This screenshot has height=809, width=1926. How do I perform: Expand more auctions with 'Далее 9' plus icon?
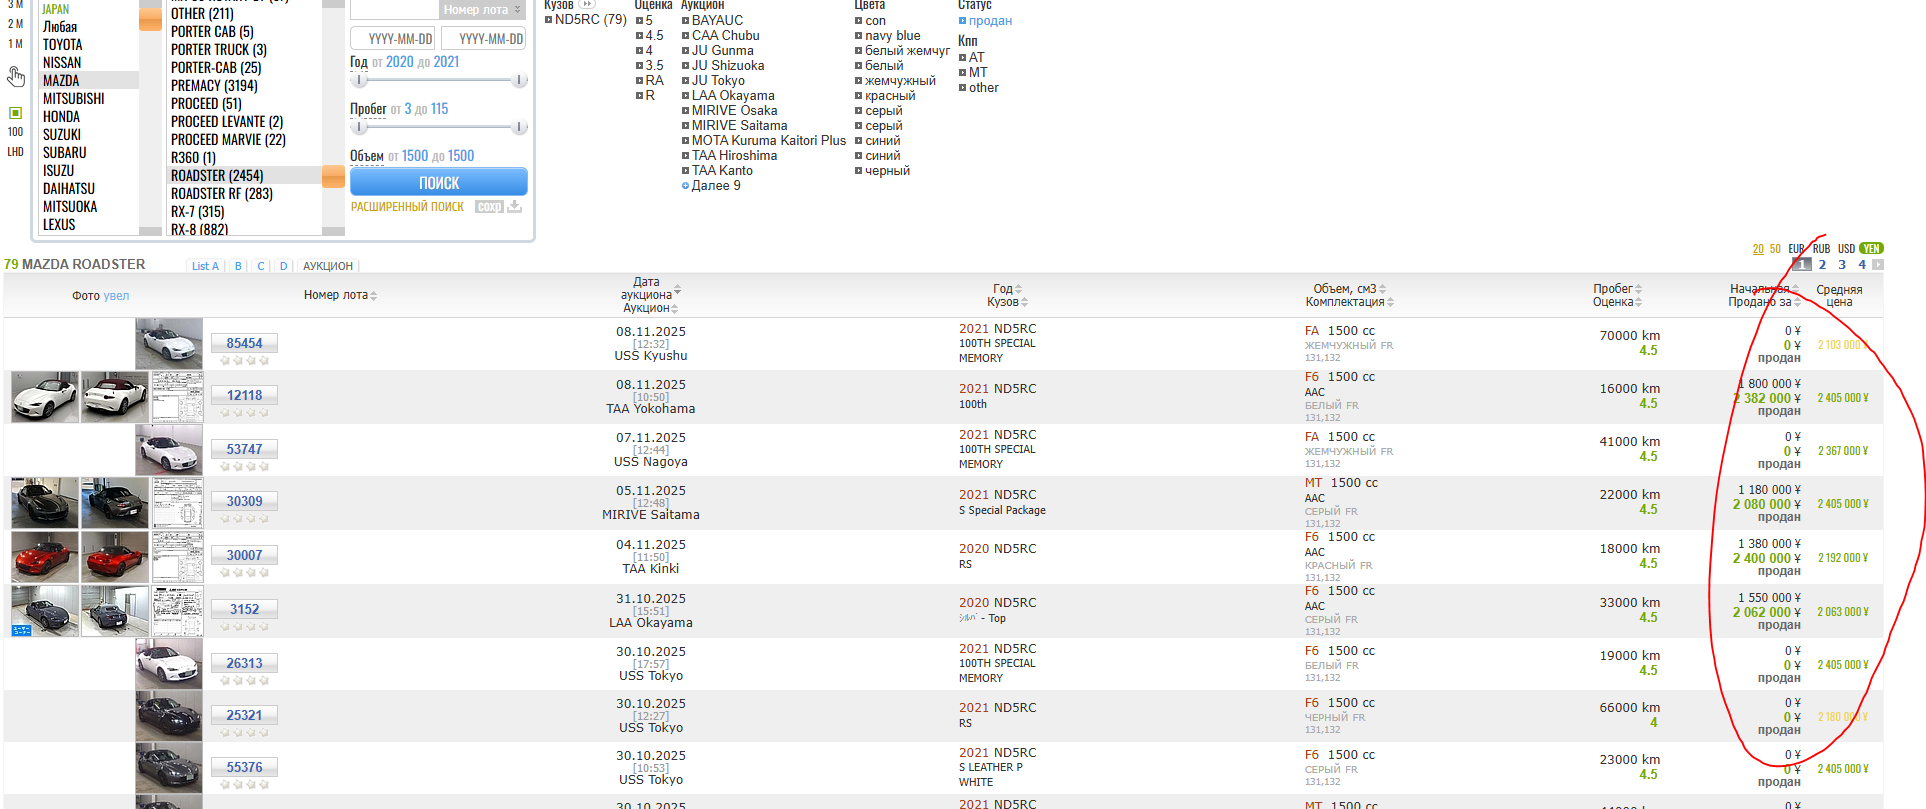[685, 186]
